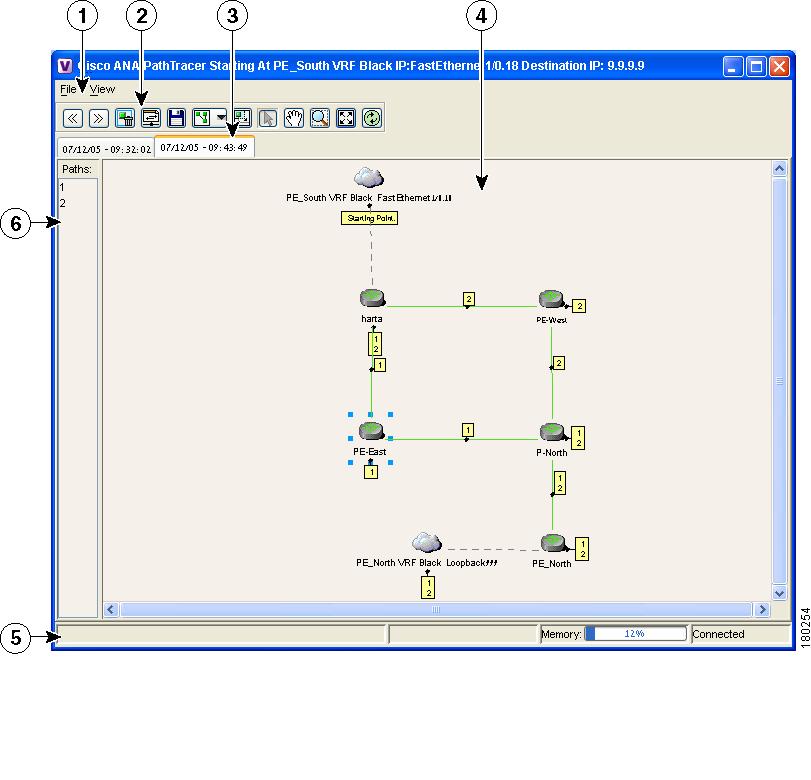Click the Memory 12% progress bar
The height and width of the screenshot is (780, 811).
tap(636, 634)
